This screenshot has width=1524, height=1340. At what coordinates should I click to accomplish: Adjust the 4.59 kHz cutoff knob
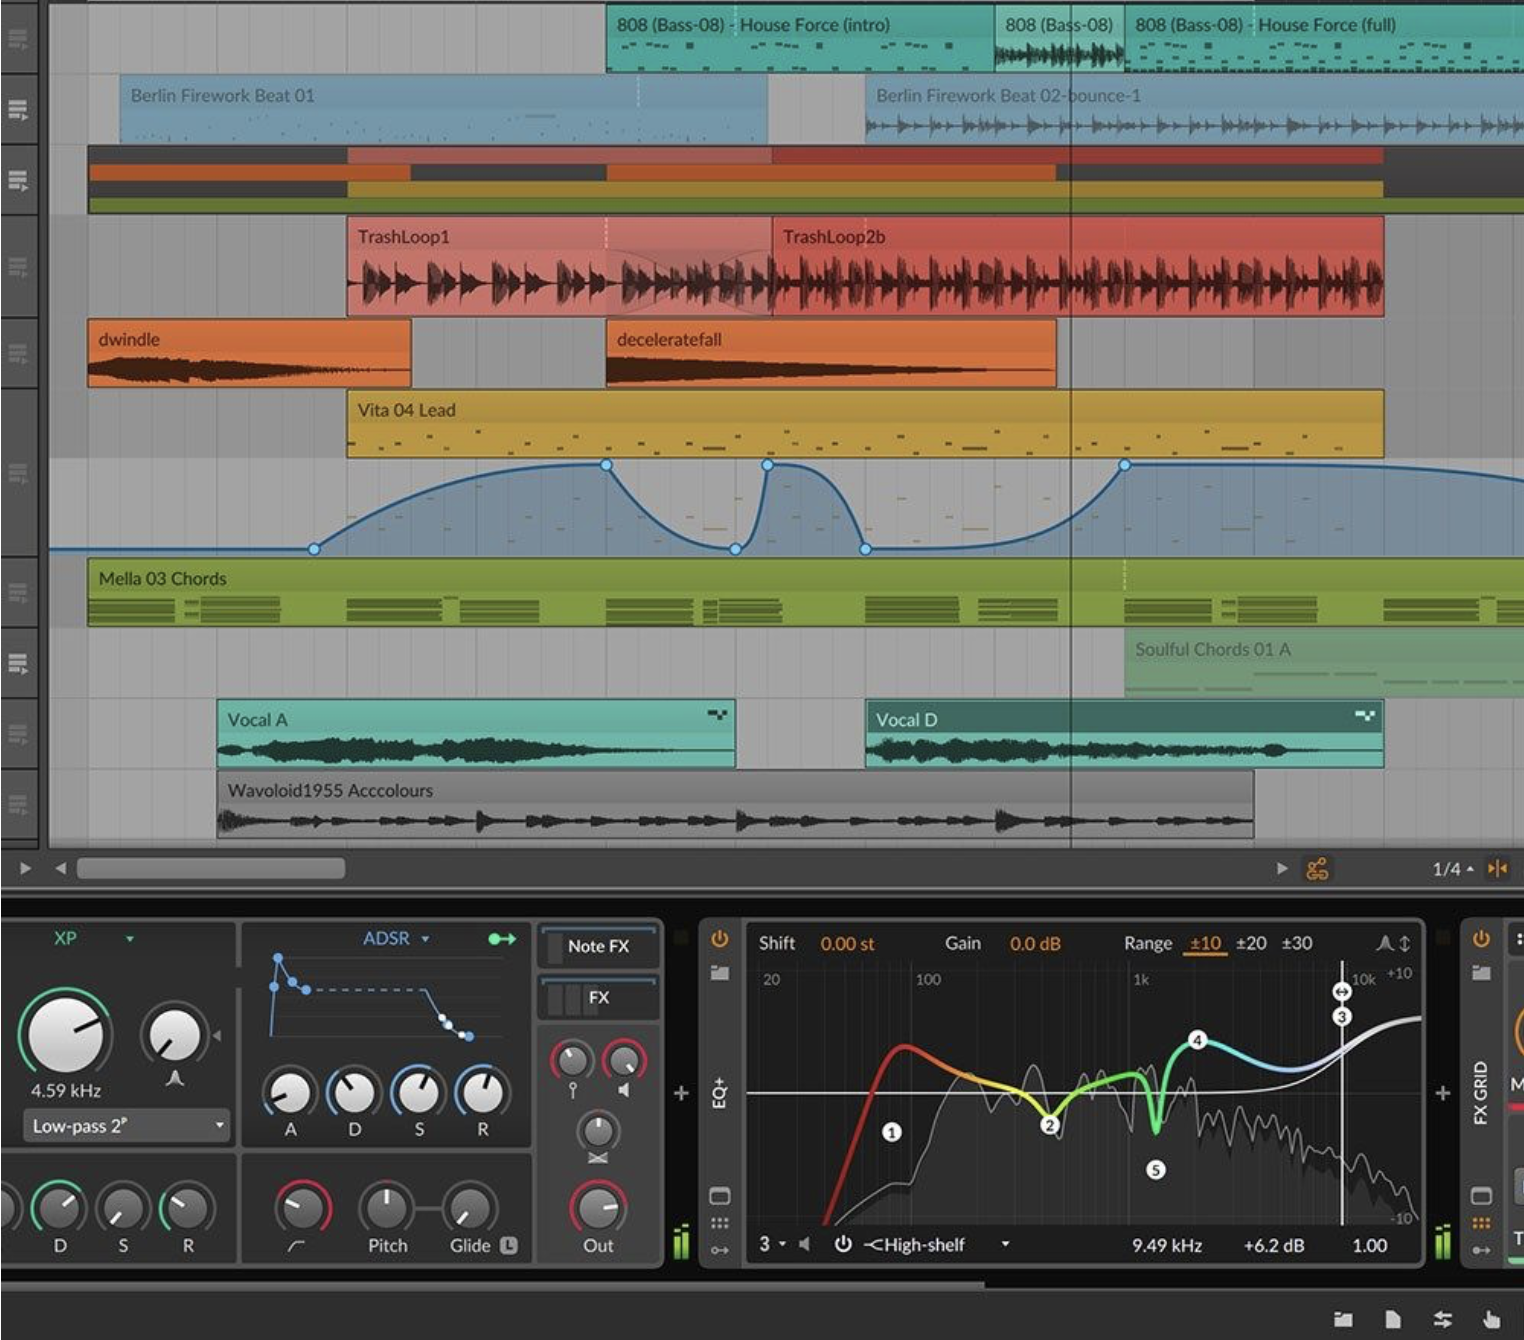[65, 1034]
